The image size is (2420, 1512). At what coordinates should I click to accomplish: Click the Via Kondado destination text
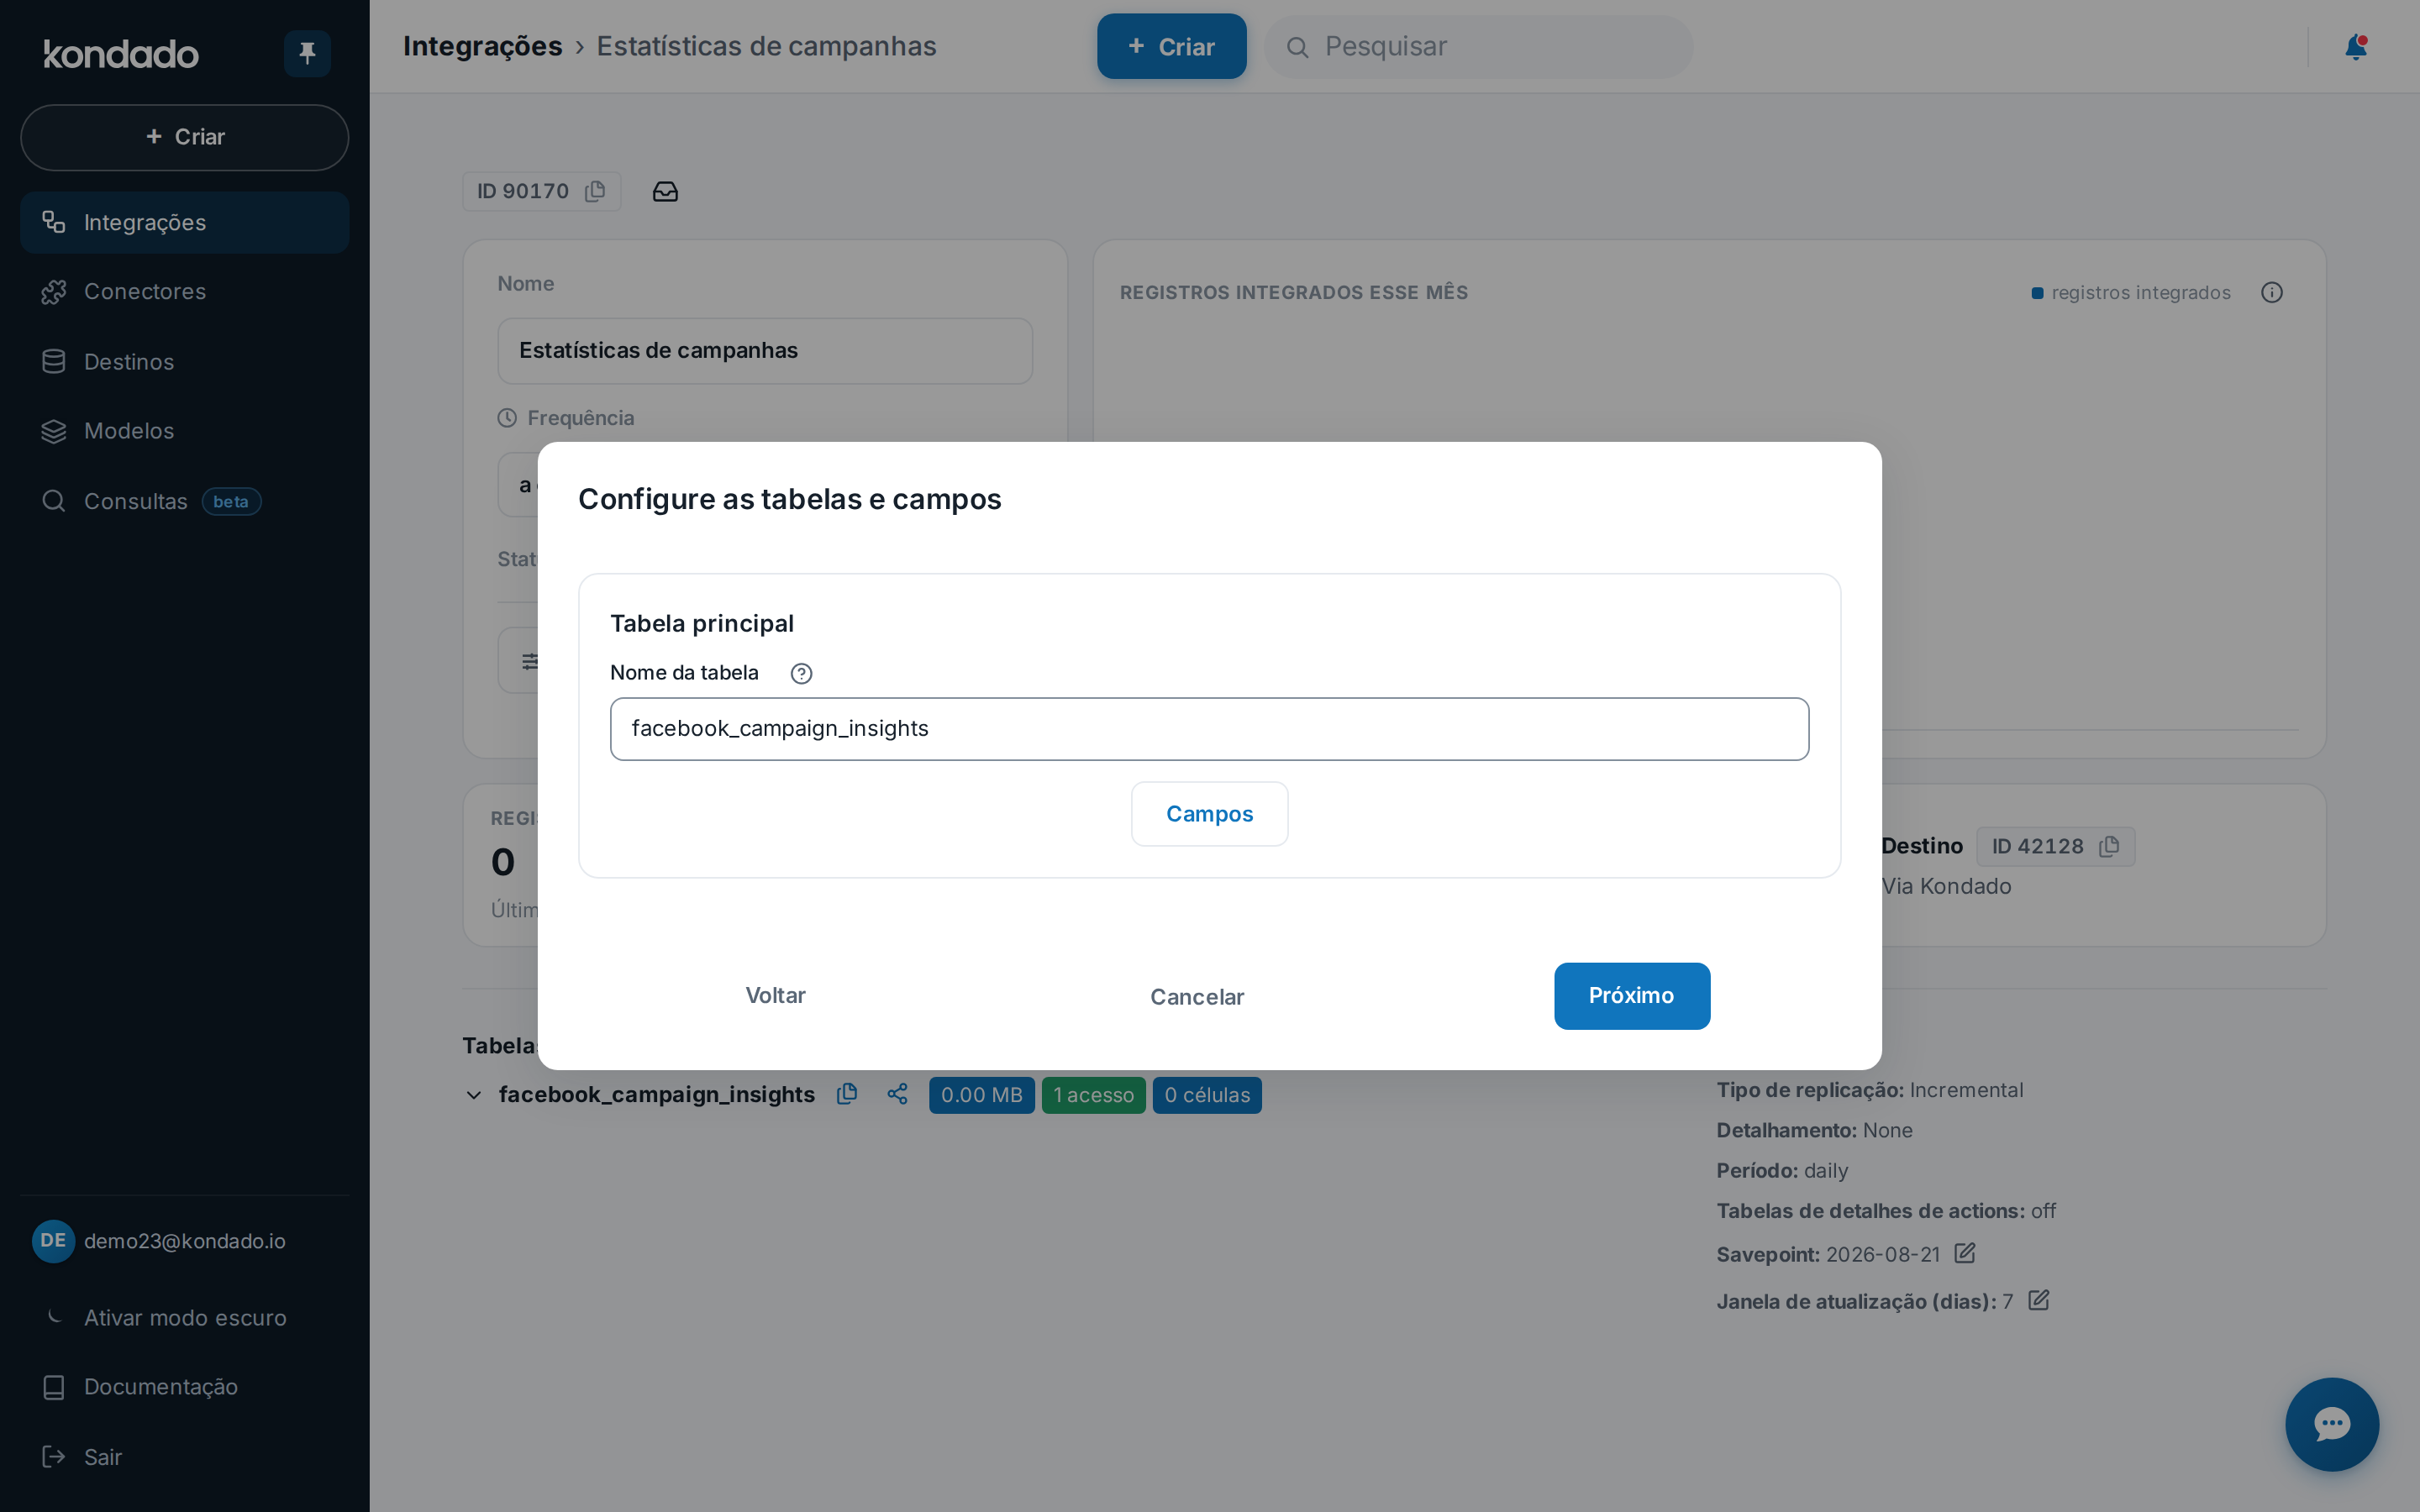click(1946, 886)
